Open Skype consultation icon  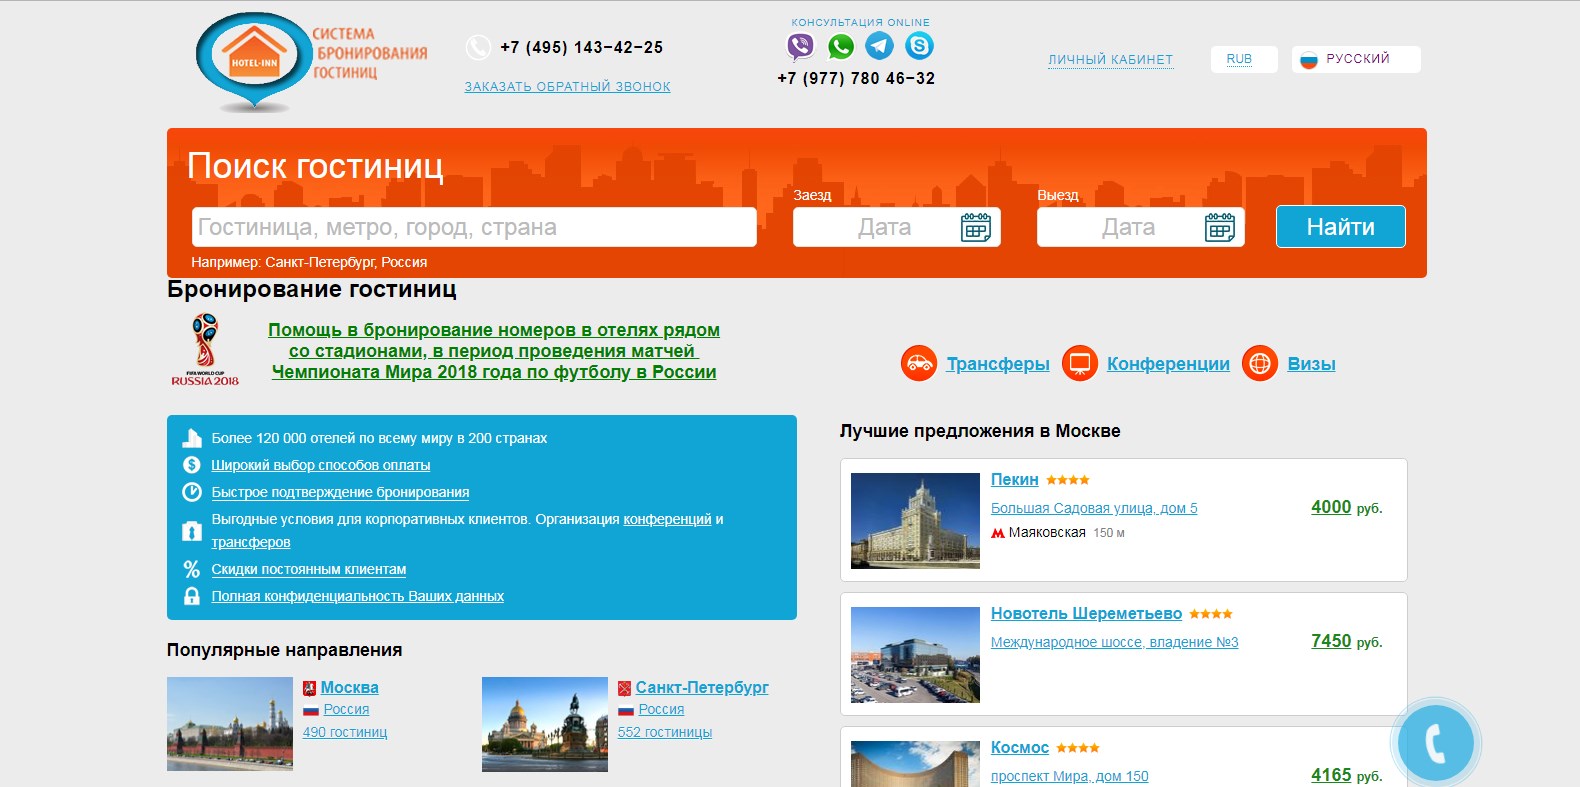click(x=919, y=46)
